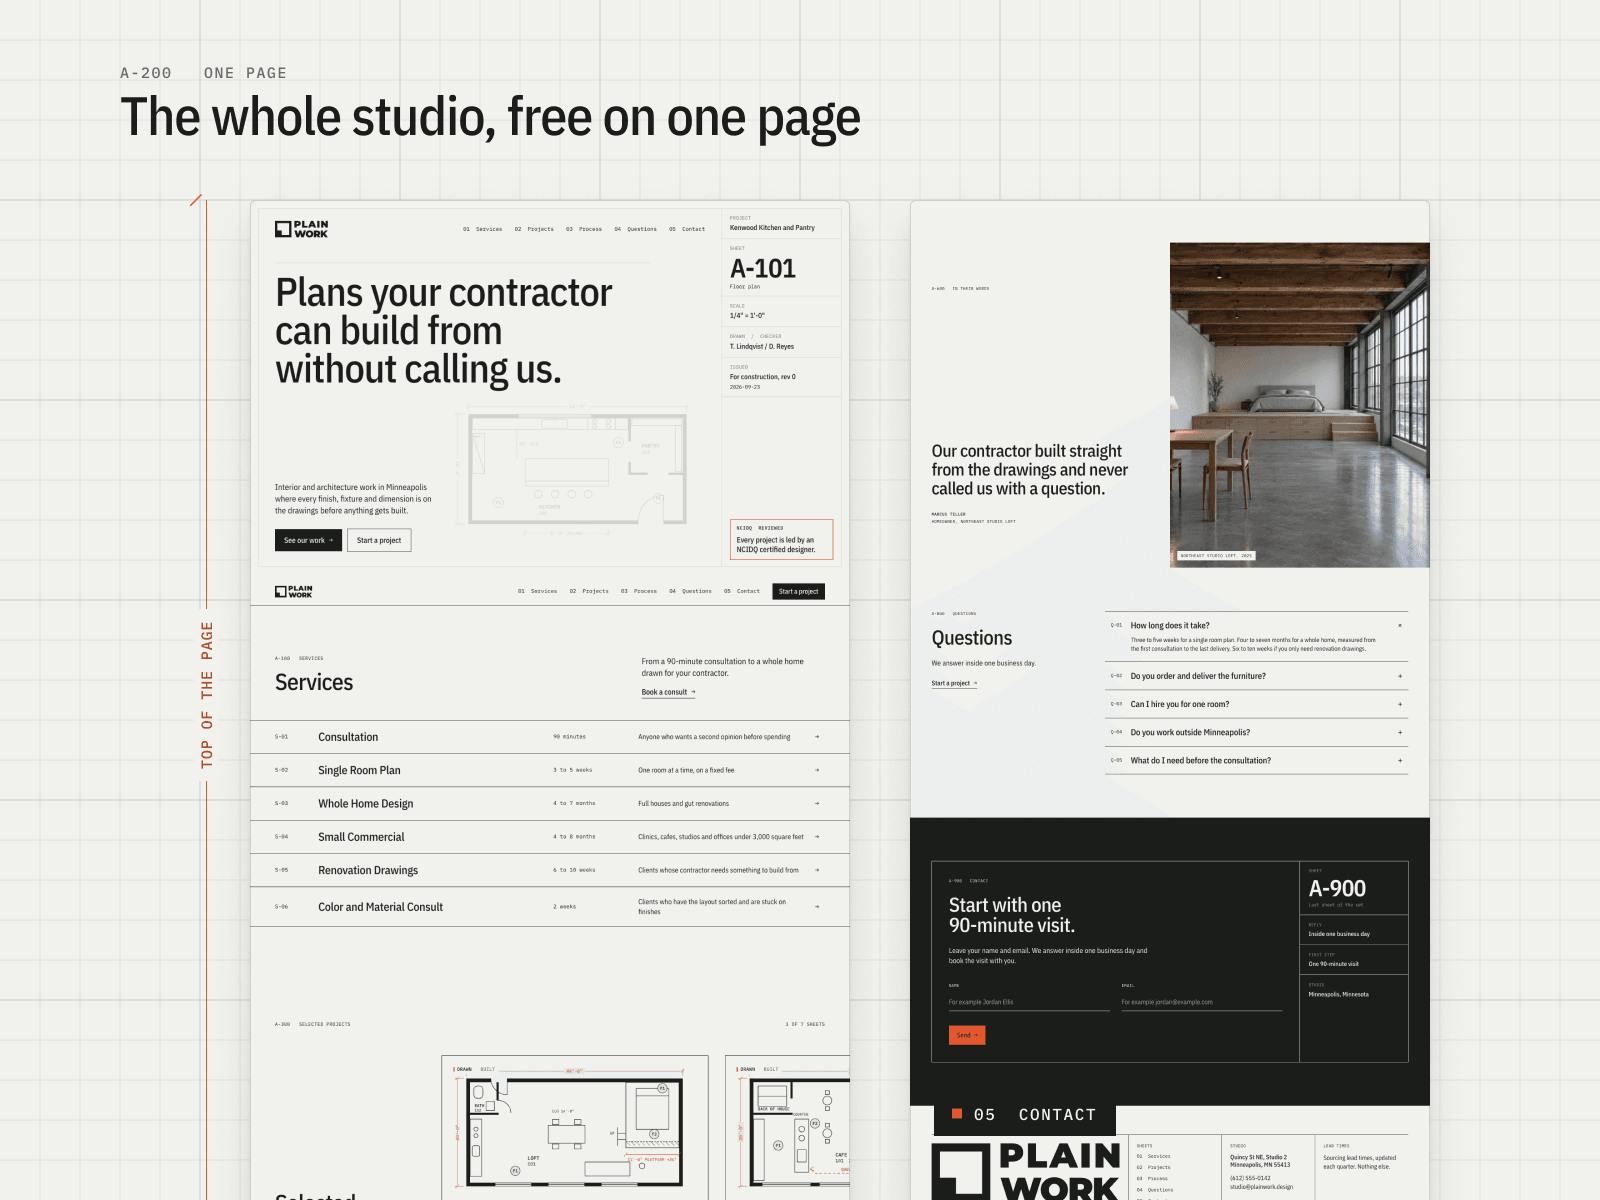The height and width of the screenshot is (1200, 1600).
Task: Click the arrow on the Single Room Plan row
Action: pyautogui.click(x=817, y=770)
